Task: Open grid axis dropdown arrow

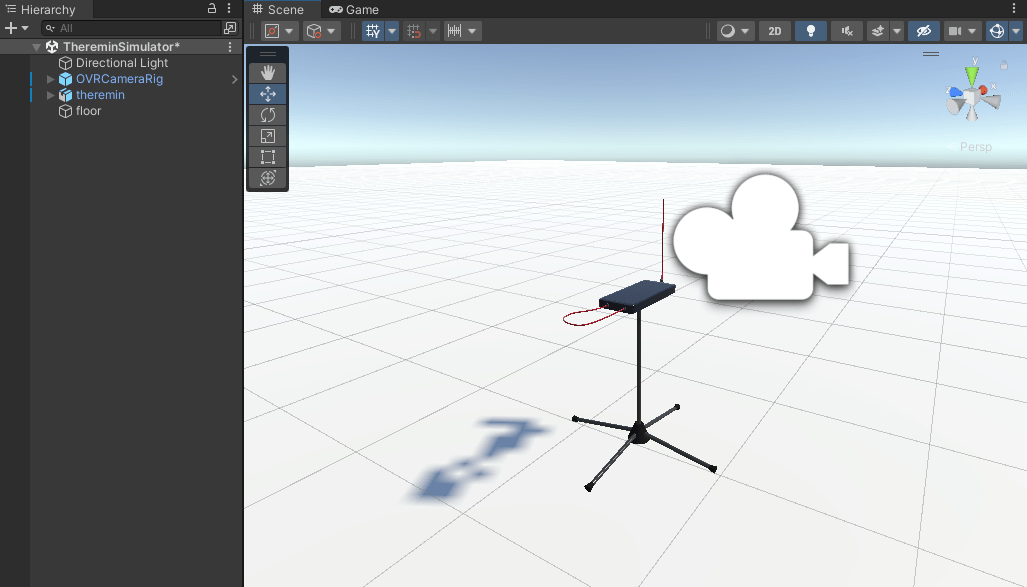Action: [x=392, y=31]
